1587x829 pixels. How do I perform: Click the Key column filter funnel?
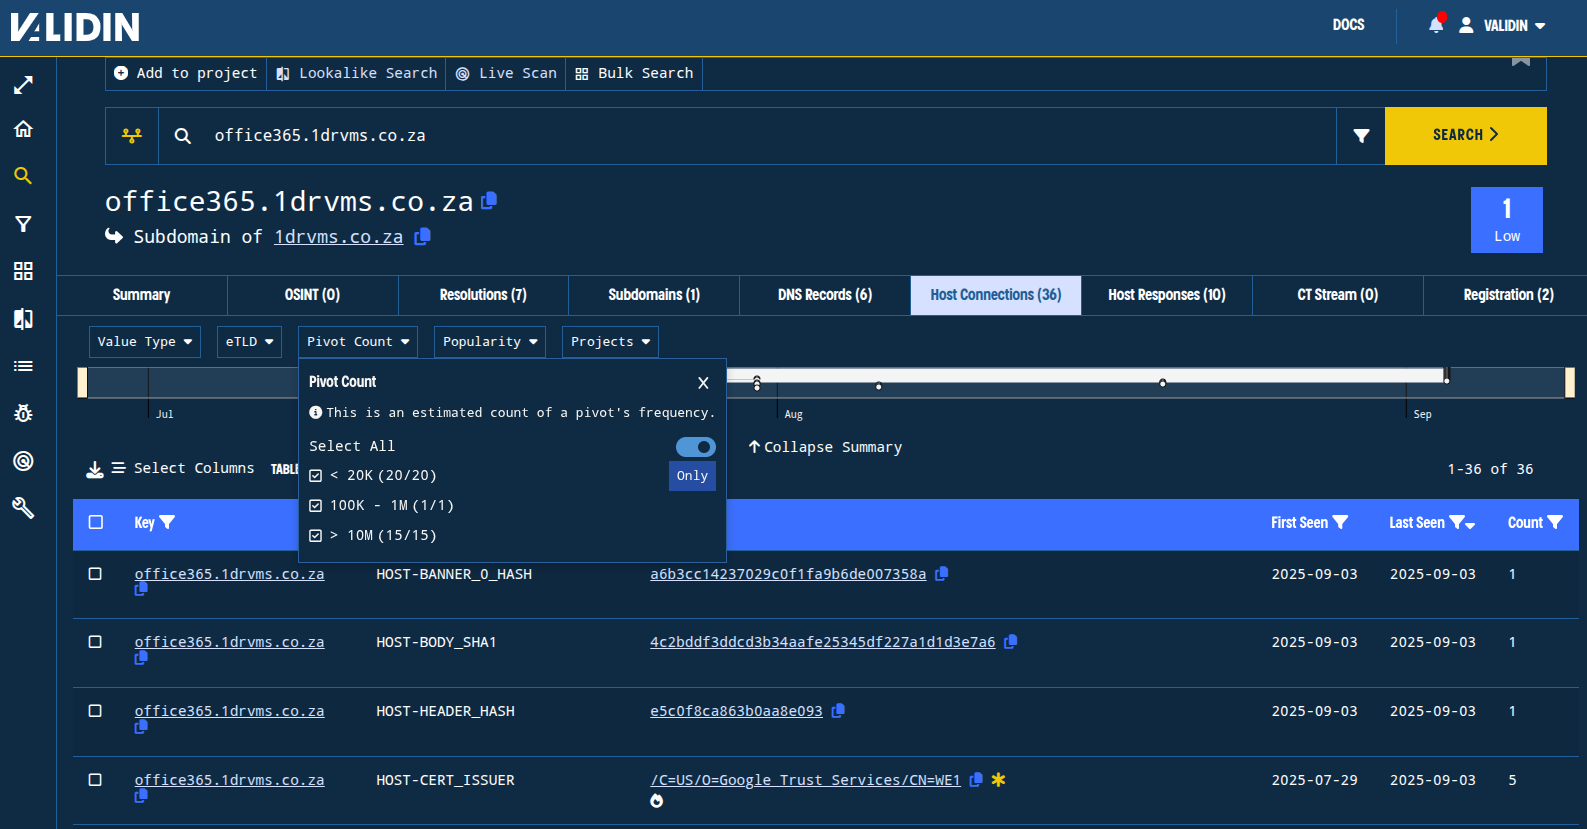coord(168,522)
